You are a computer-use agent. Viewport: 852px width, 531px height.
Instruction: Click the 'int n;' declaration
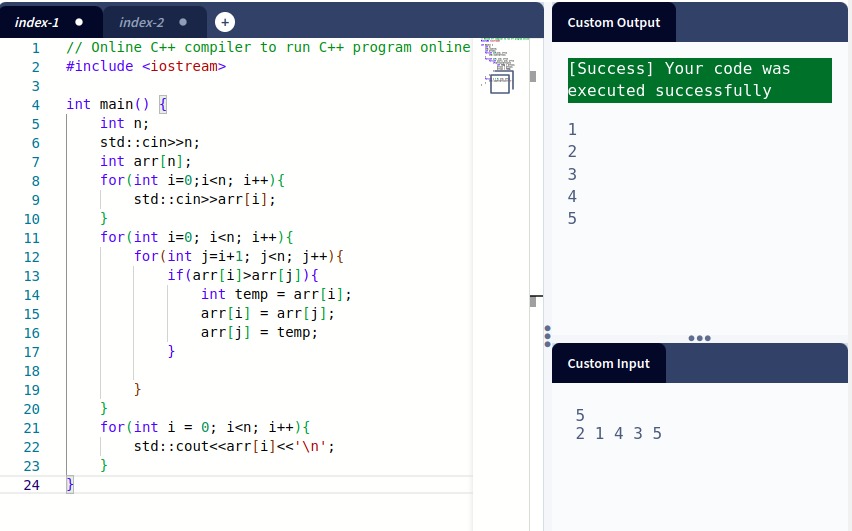[124, 123]
